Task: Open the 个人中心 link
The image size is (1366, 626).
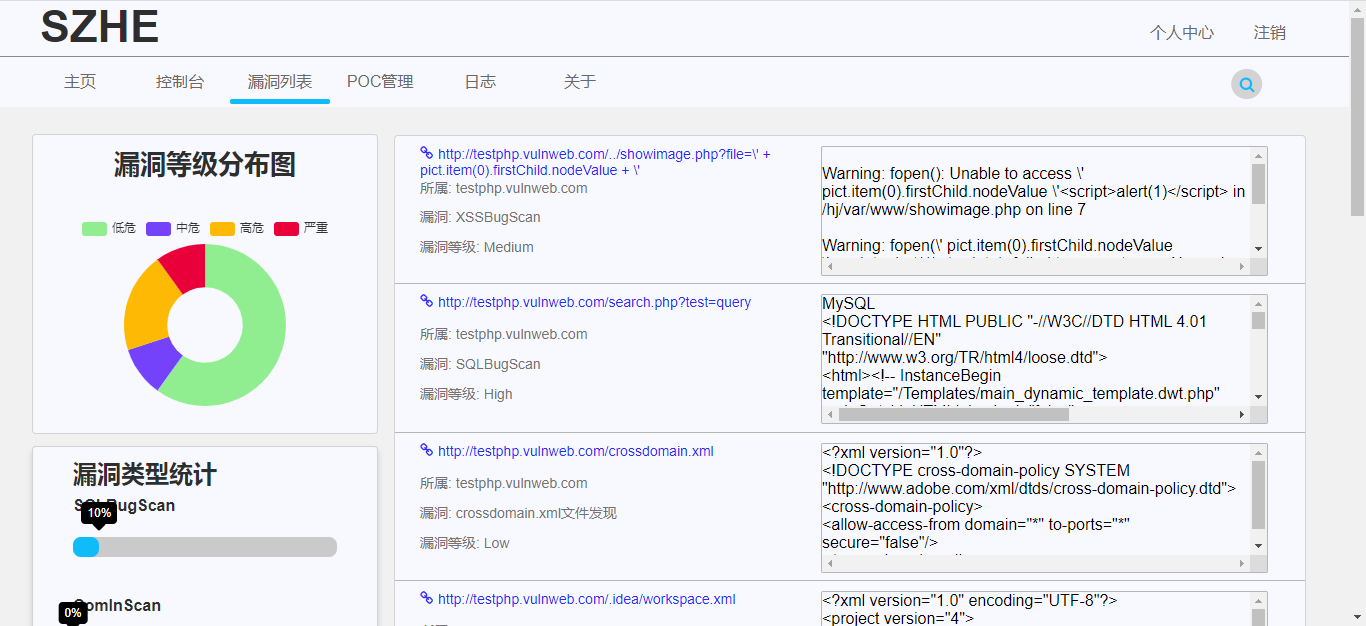Action: pyautogui.click(x=1182, y=31)
